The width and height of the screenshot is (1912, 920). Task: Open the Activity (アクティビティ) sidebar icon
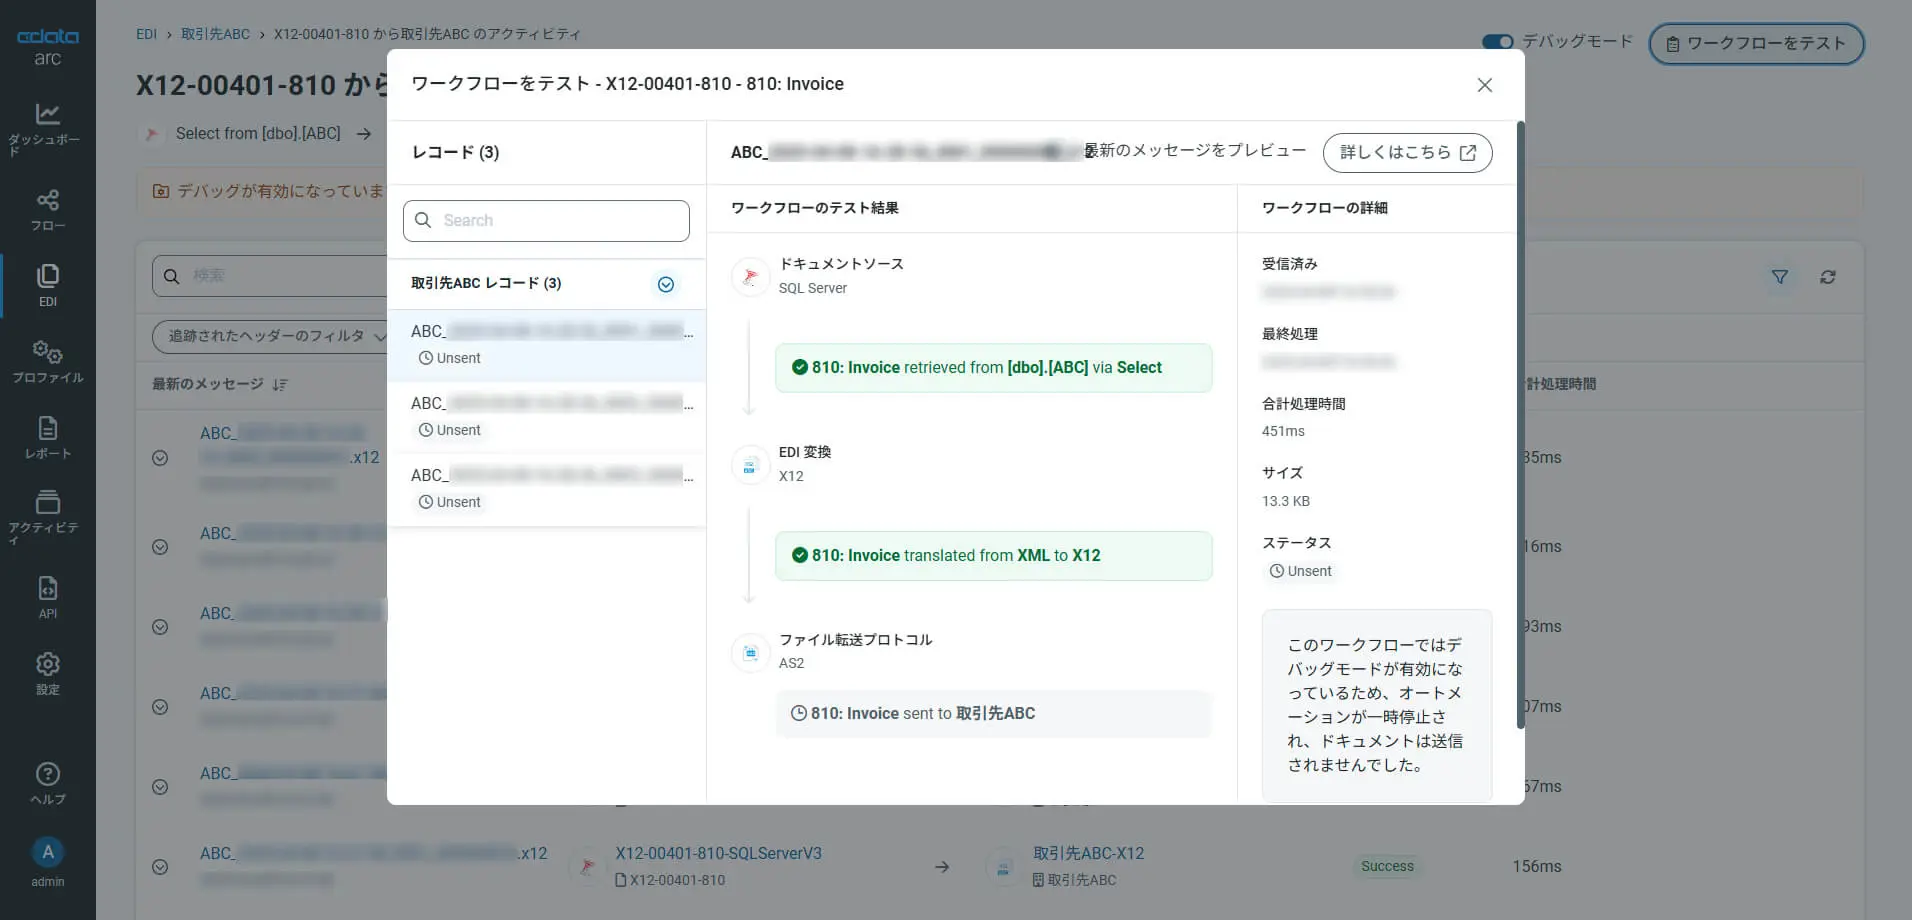pos(47,516)
